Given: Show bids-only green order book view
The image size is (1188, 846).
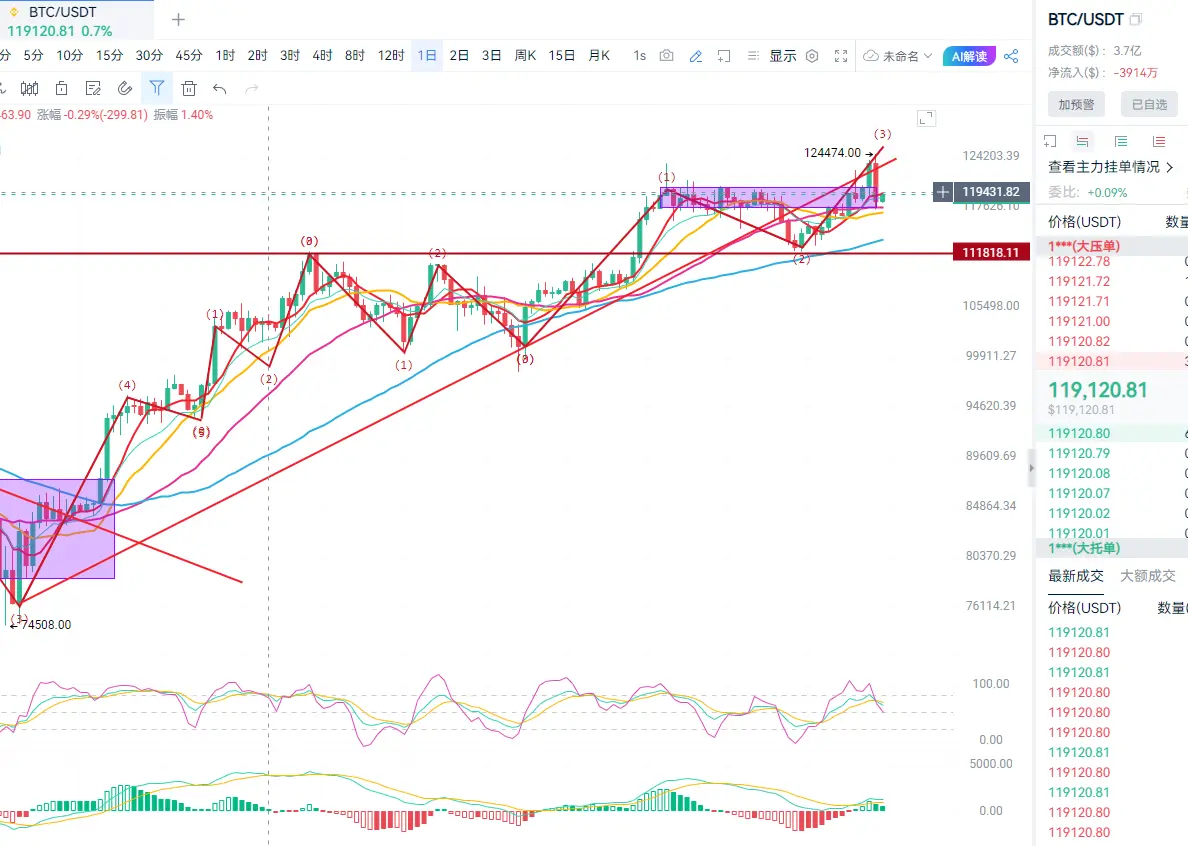Looking at the screenshot, I should (x=1121, y=141).
